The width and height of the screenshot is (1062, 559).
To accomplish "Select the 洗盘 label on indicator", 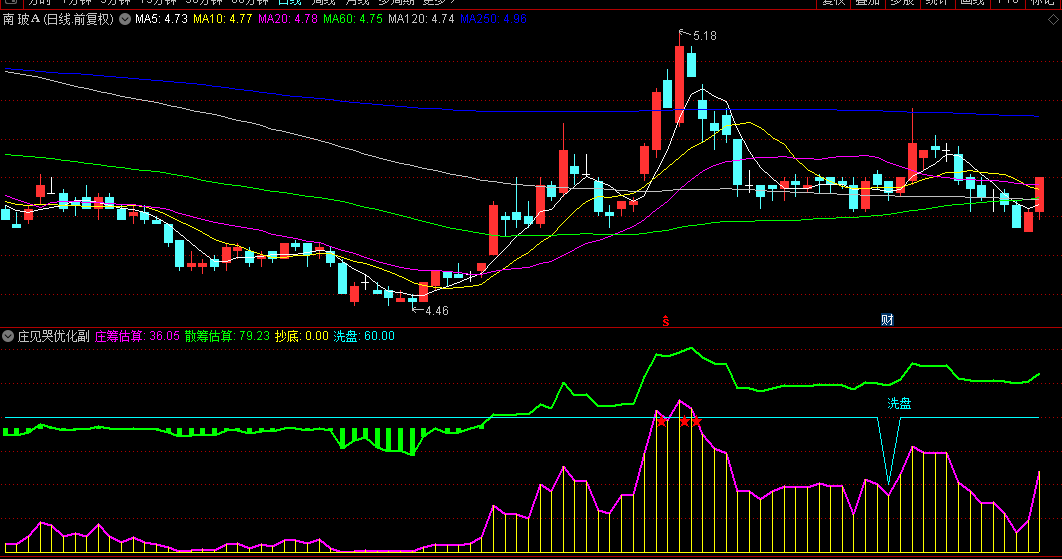I will (x=899, y=404).
